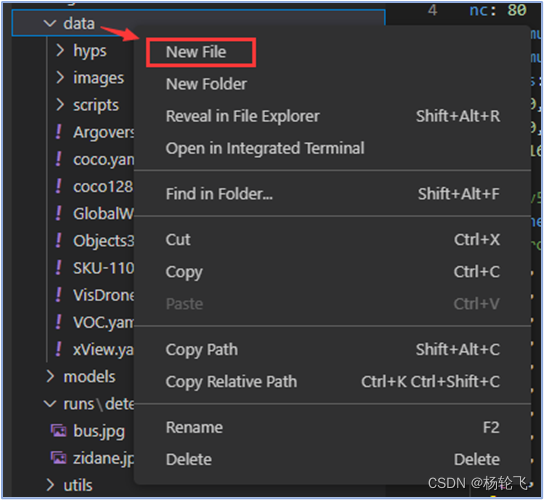Expand the utils folder chevron

point(50,485)
